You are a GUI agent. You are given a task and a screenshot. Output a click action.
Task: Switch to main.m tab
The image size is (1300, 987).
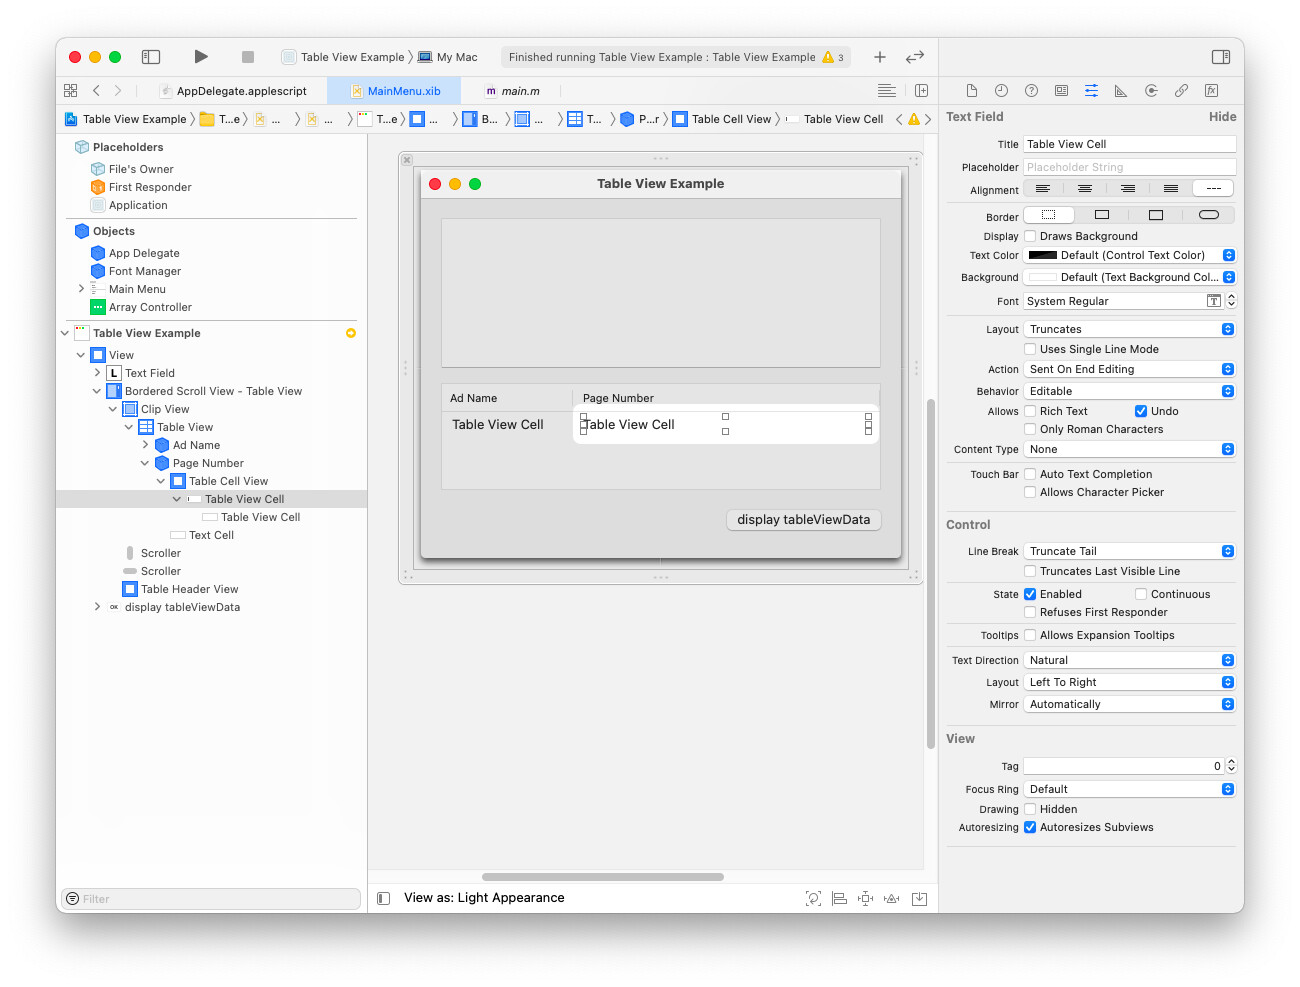pos(512,91)
